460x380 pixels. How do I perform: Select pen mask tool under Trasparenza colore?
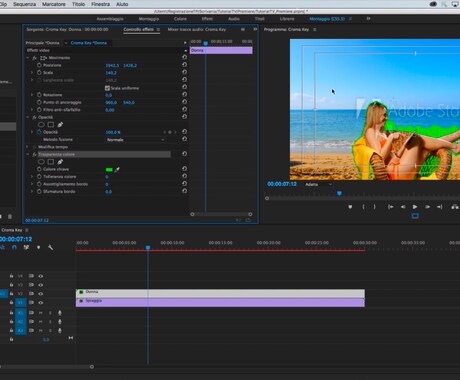tap(60, 162)
